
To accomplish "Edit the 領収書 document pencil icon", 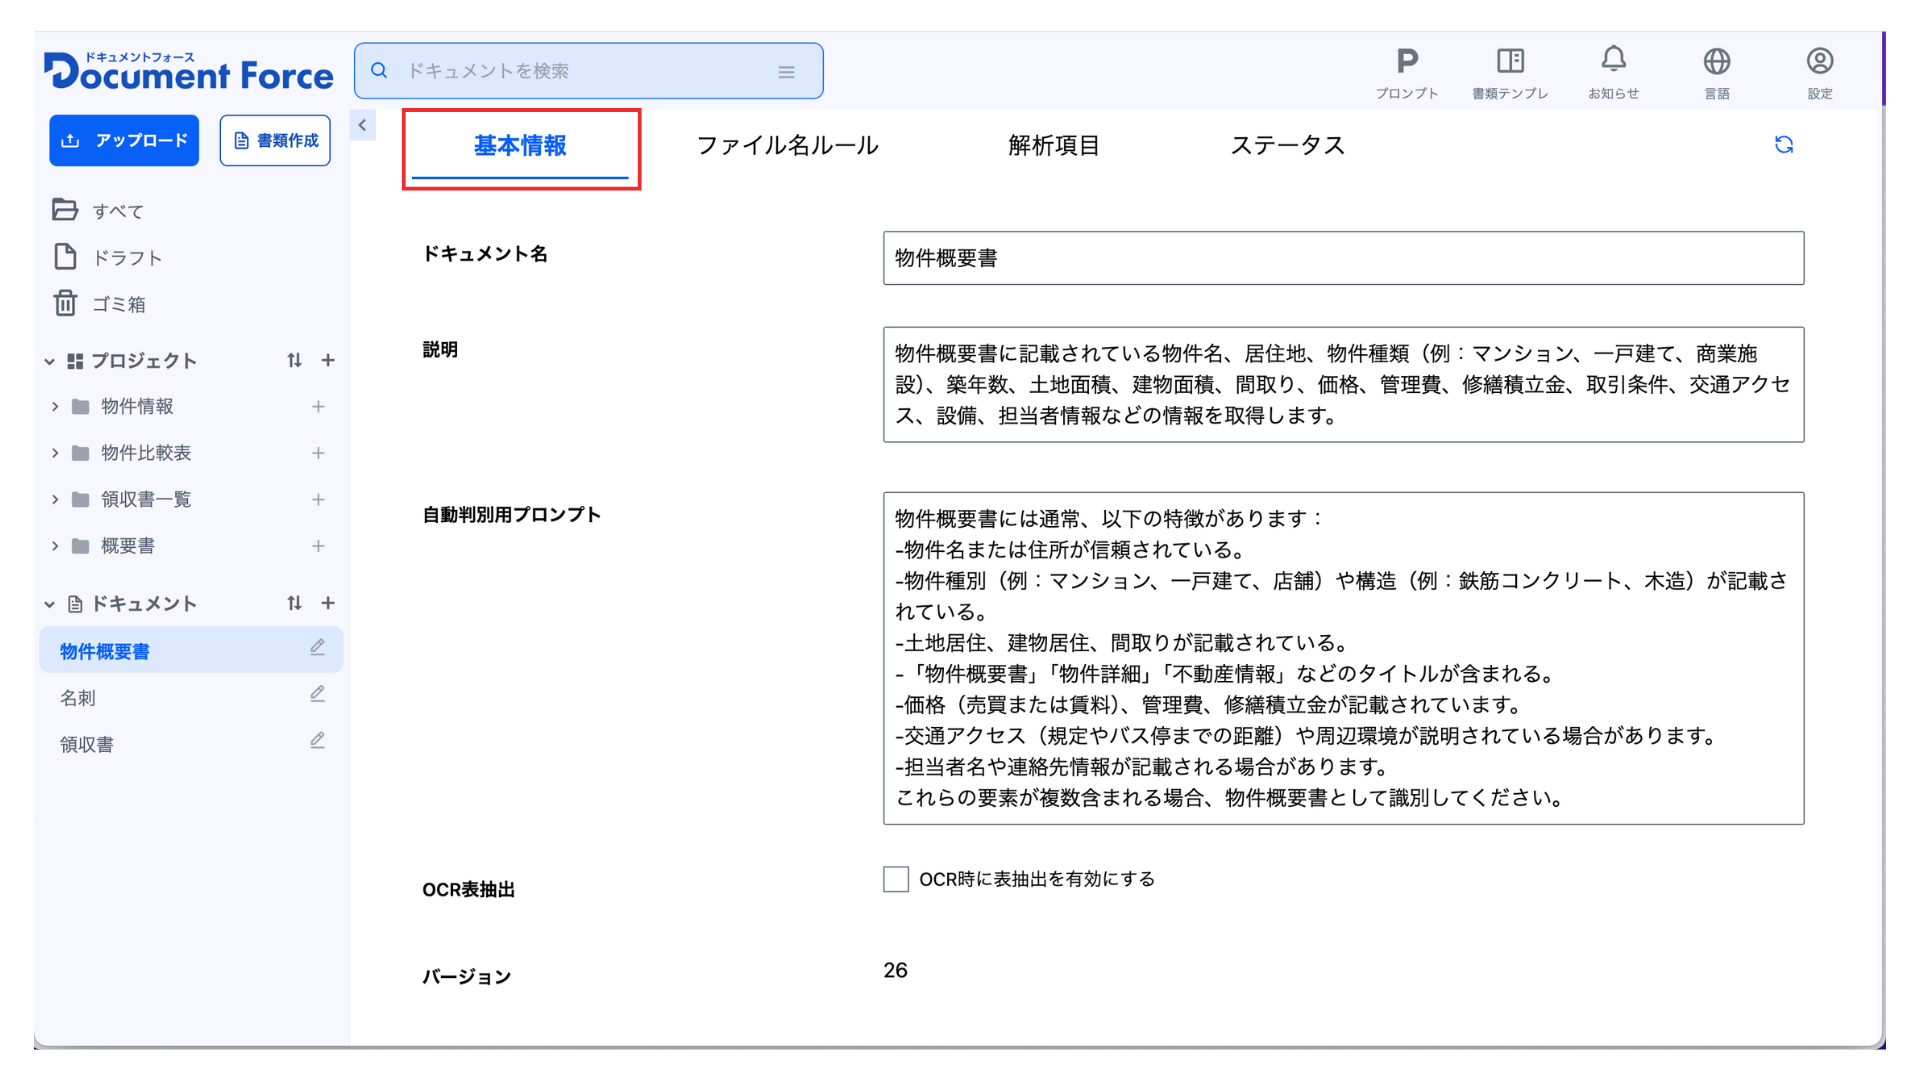I will [x=317, y=741].
